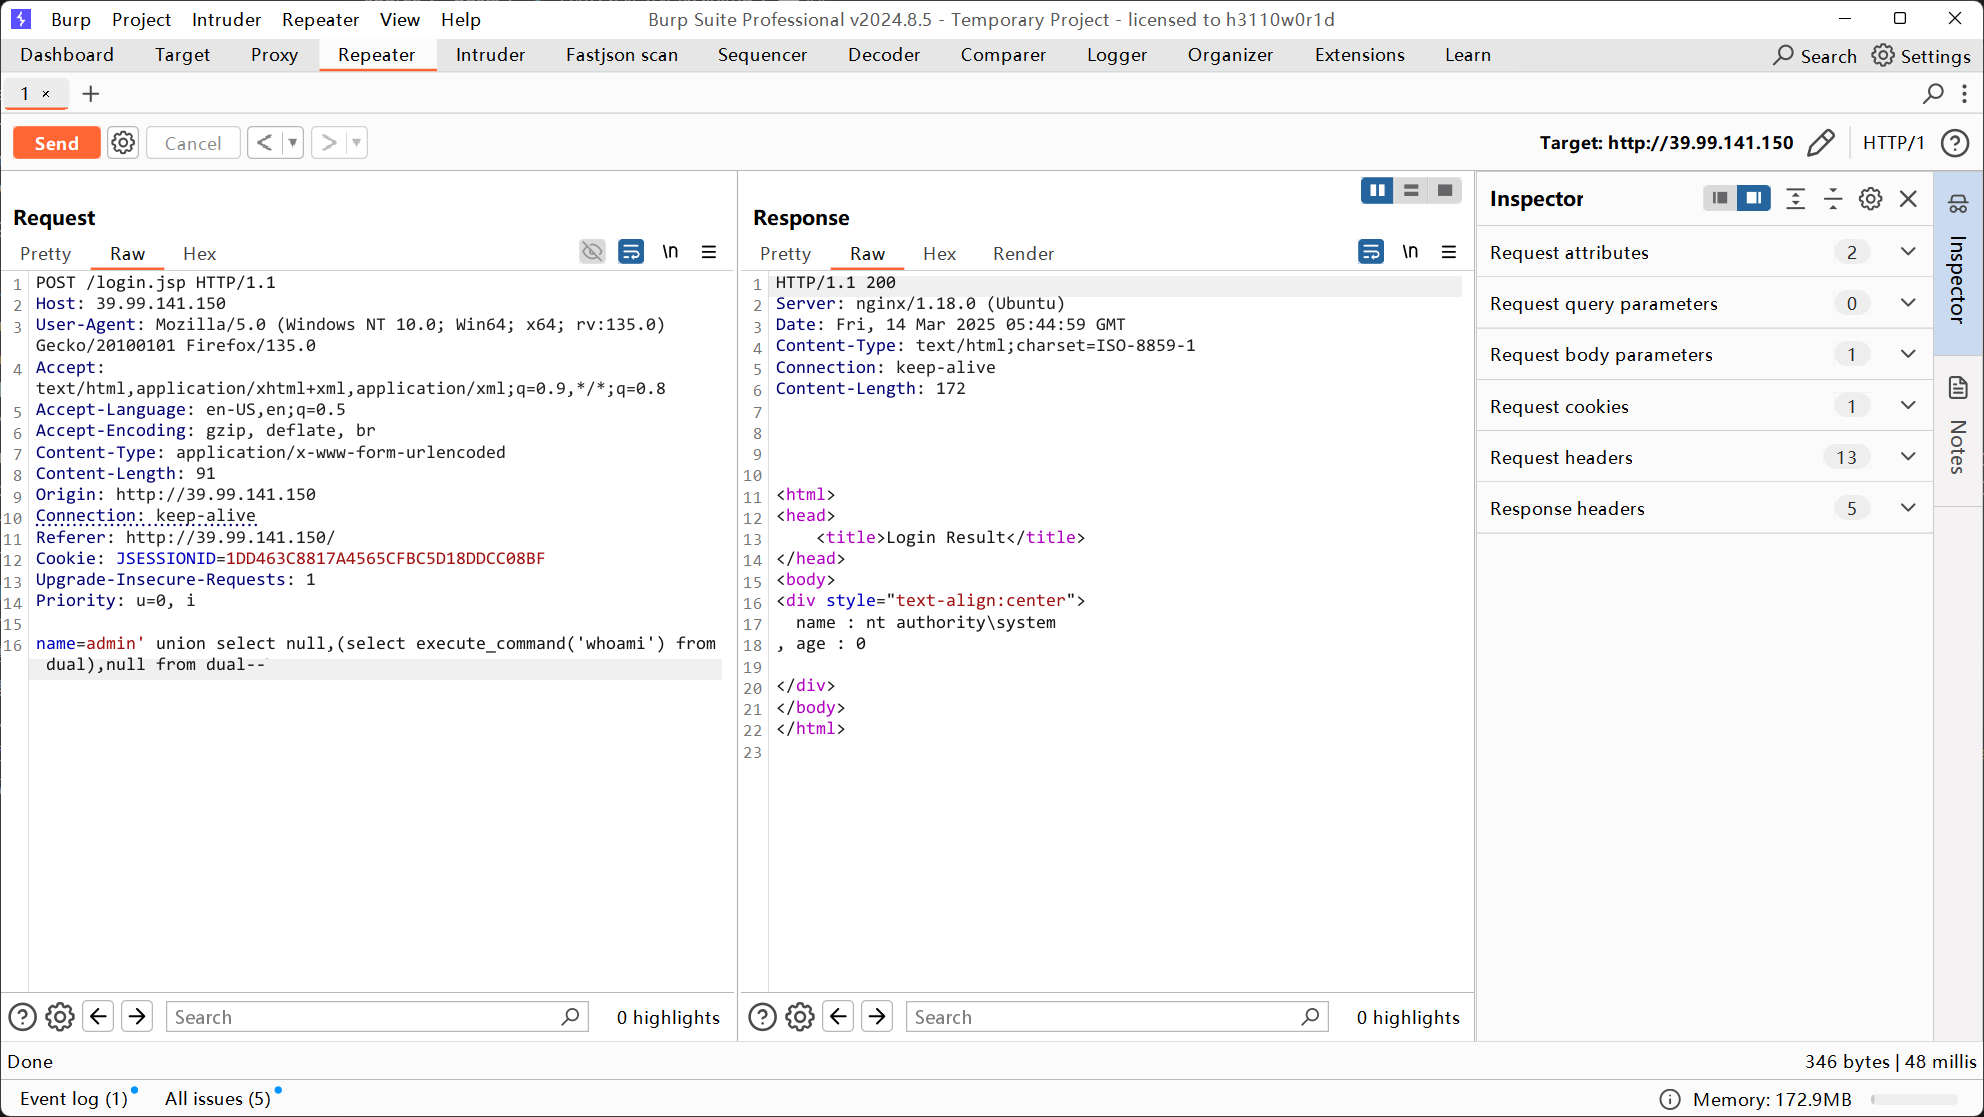Viewport: 1984px width, 1117px height.
Task: Open Inspector side panel tab
Action: pyautogui.click(x=1958, y=262)
